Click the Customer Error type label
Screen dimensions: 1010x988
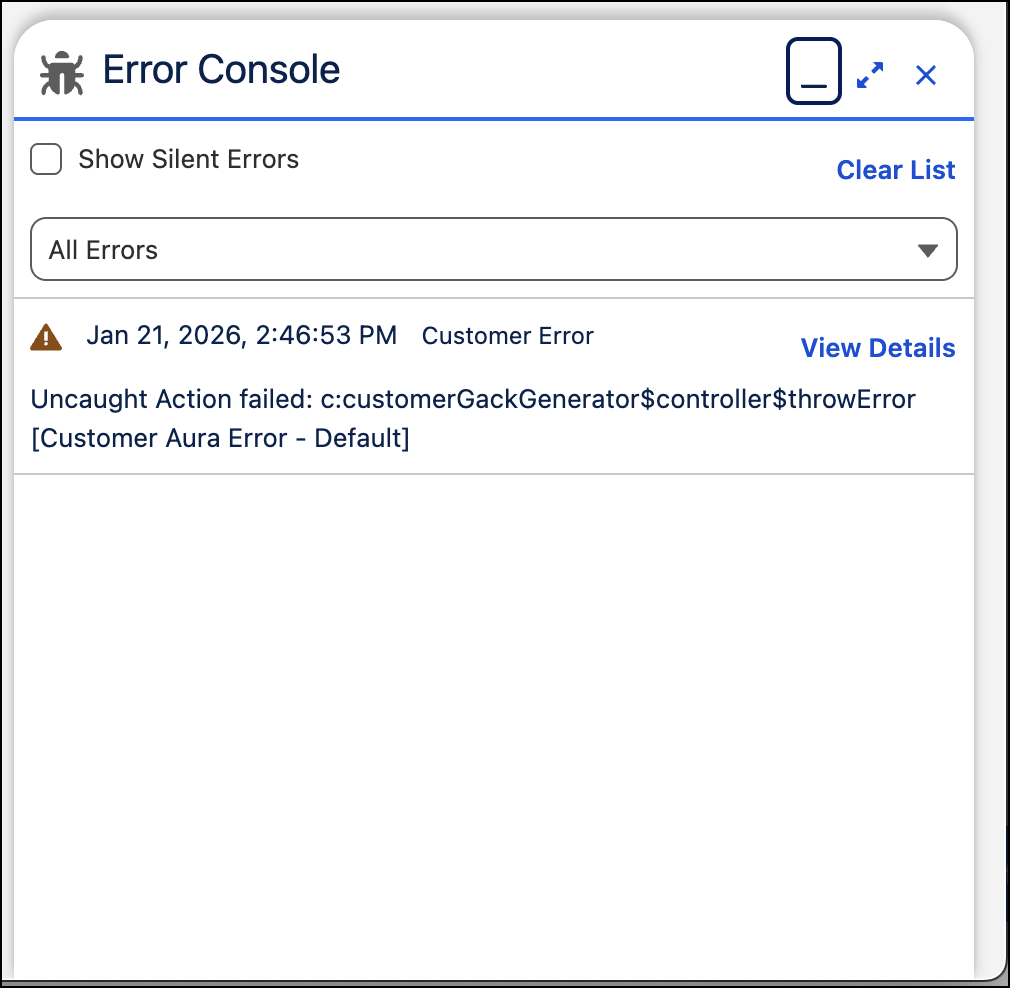pos(508,336)
